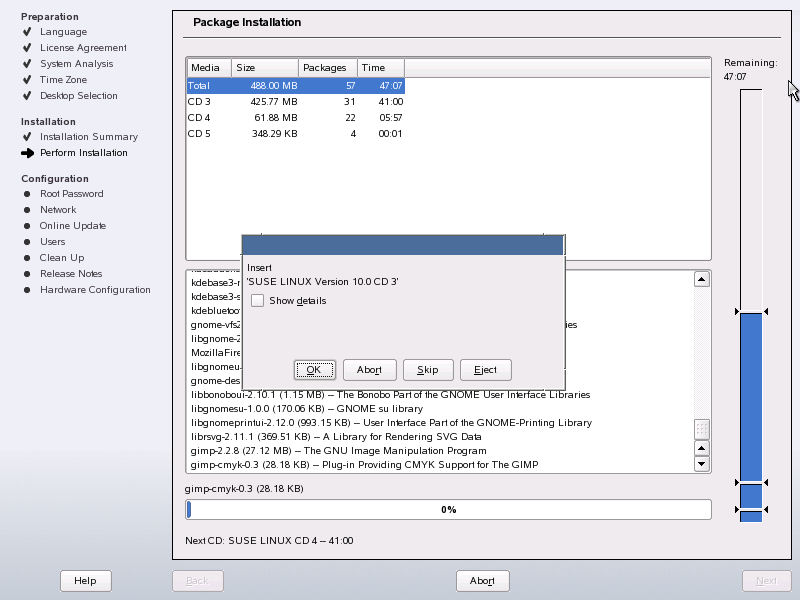Click the Time Zone step label

(63, 80)
